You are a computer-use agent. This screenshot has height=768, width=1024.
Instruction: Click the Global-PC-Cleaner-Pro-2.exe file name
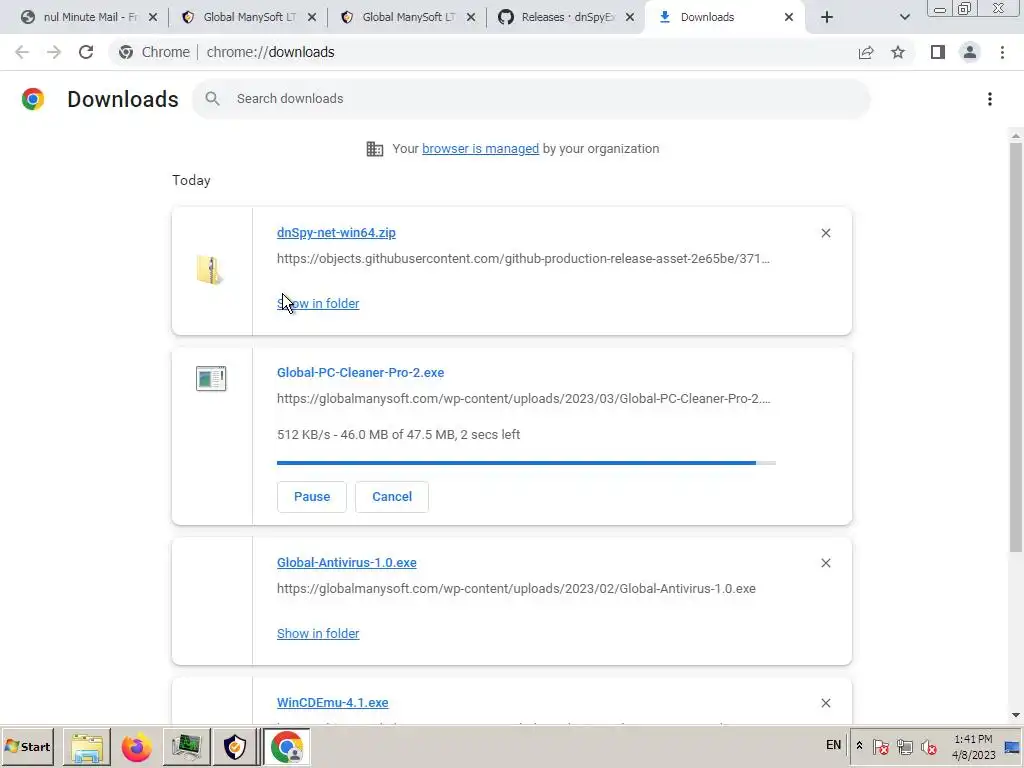360,373
